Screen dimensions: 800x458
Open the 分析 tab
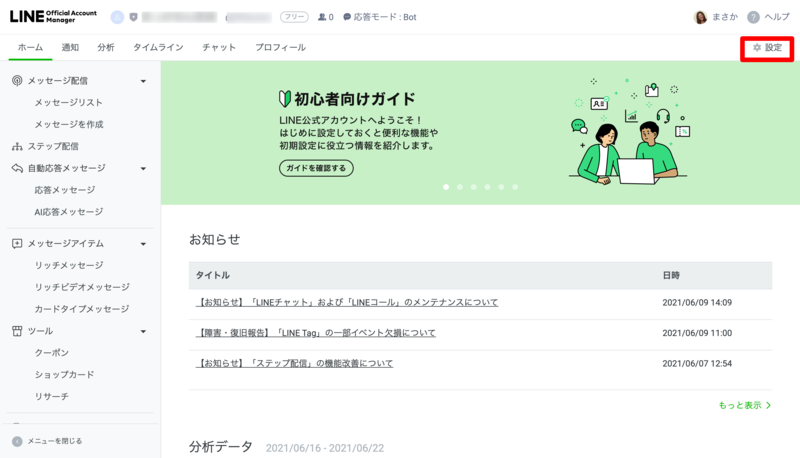(106, 47)
